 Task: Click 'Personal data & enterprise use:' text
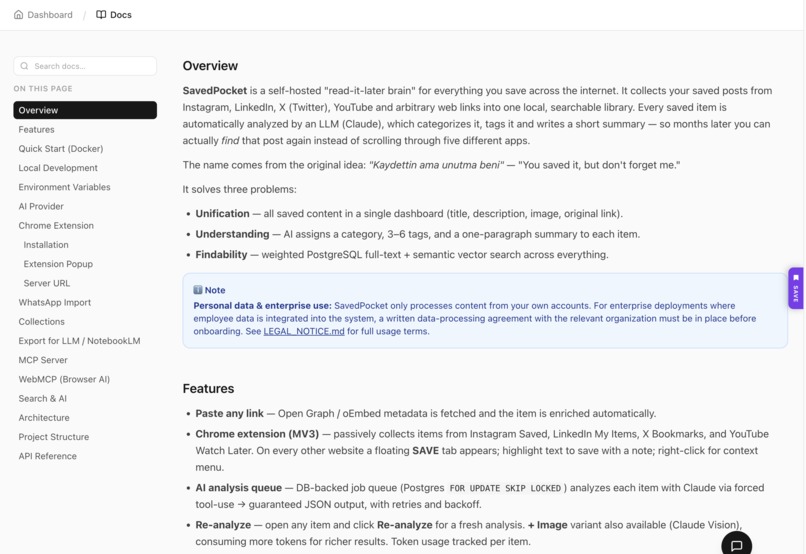click(262, 306)
